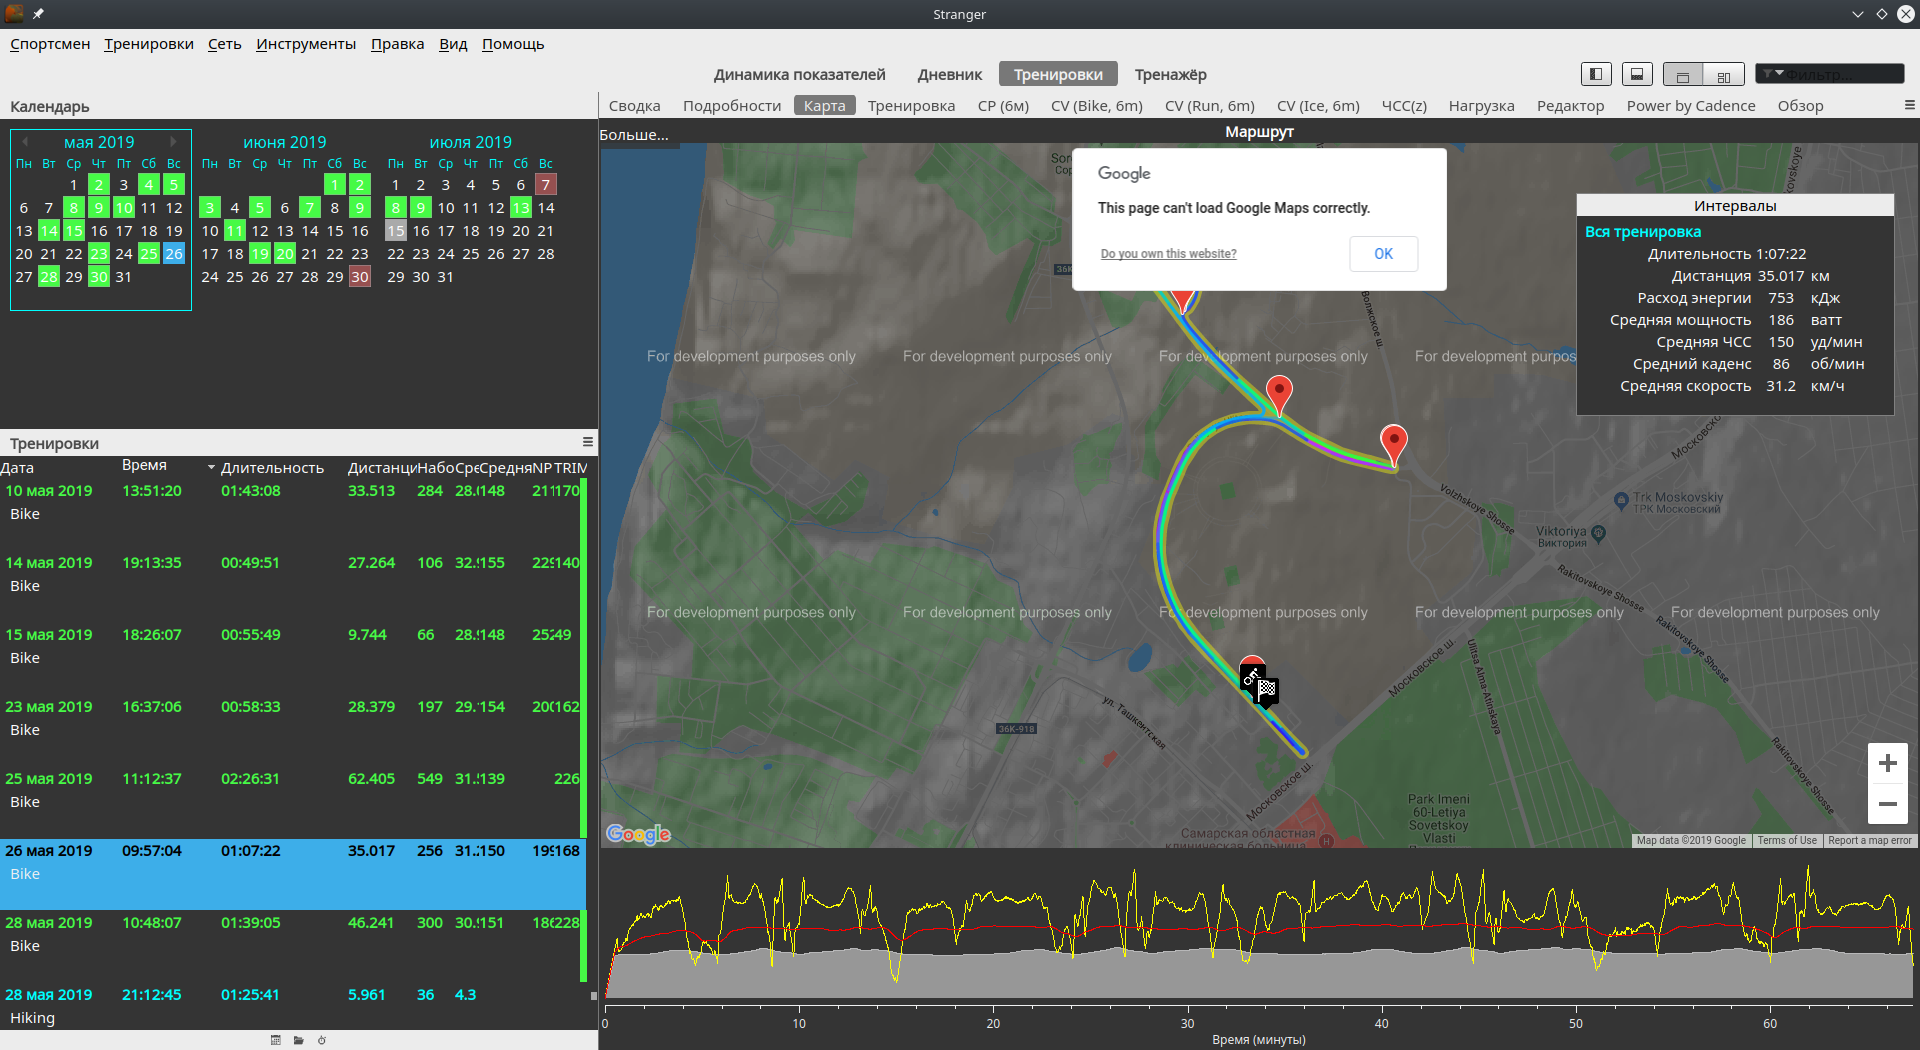Open the CP (6м) chart tab
The height and width of the screenshot is (1050, 1920).
[1003, 106]
